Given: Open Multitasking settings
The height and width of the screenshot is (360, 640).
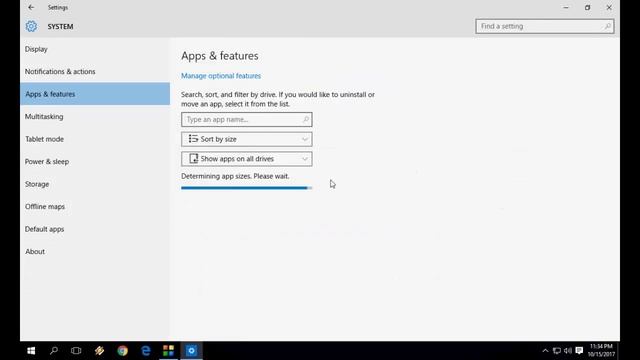Looking at the screenshot, I should [95, 116].
